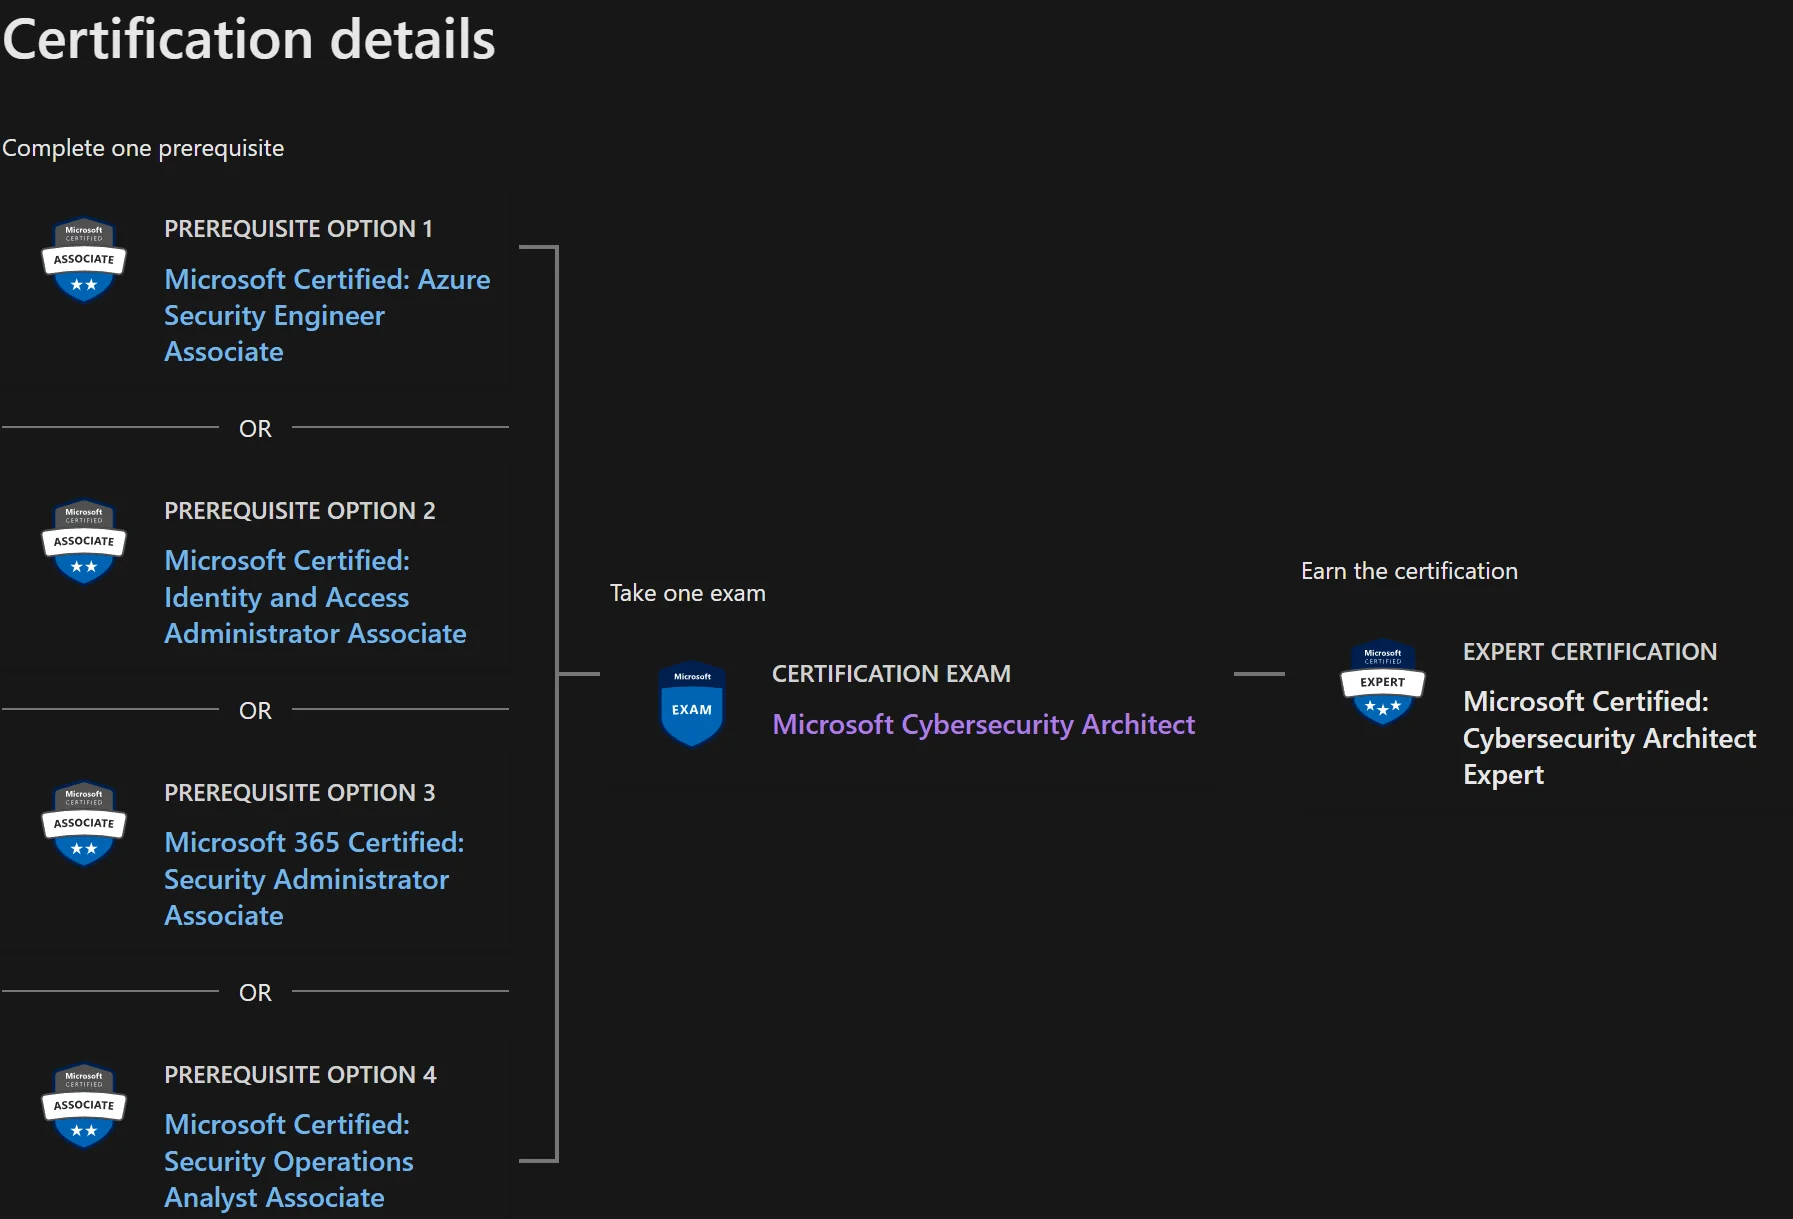Select the first OR divider between prerequisites
1793x1219 pixels.
[256, 428]
